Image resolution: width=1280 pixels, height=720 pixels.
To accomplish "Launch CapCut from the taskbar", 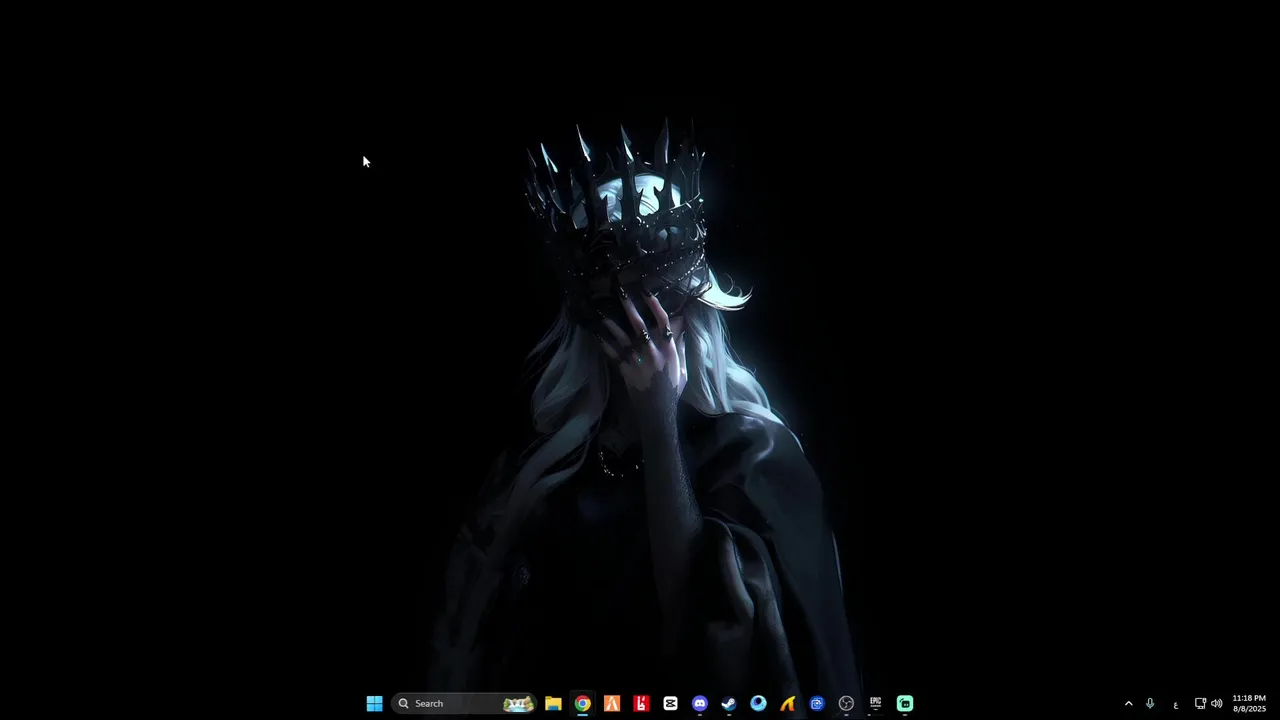I will tap(670, 703).
